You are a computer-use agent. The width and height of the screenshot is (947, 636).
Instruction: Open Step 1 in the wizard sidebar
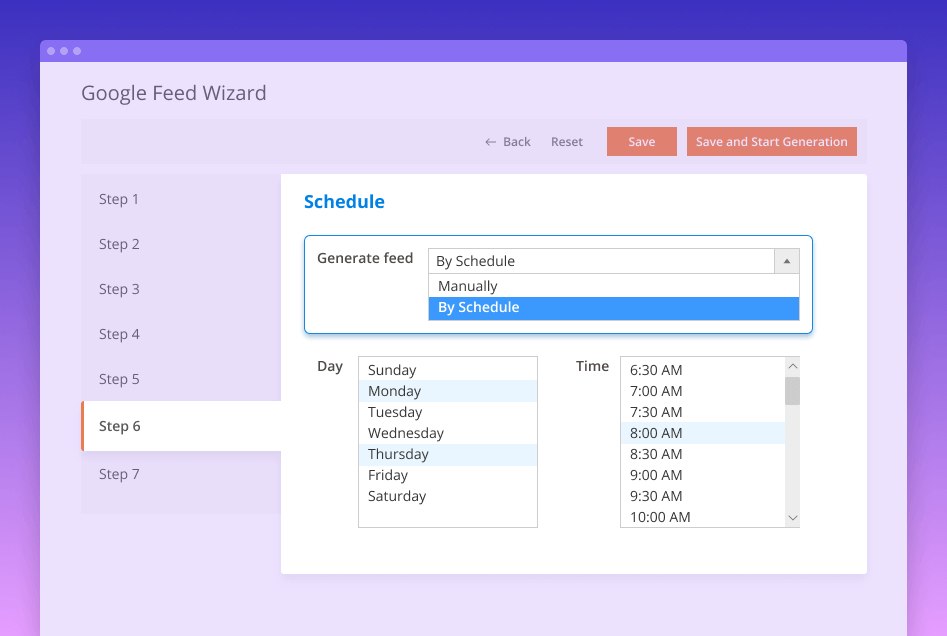click(119, 199)
